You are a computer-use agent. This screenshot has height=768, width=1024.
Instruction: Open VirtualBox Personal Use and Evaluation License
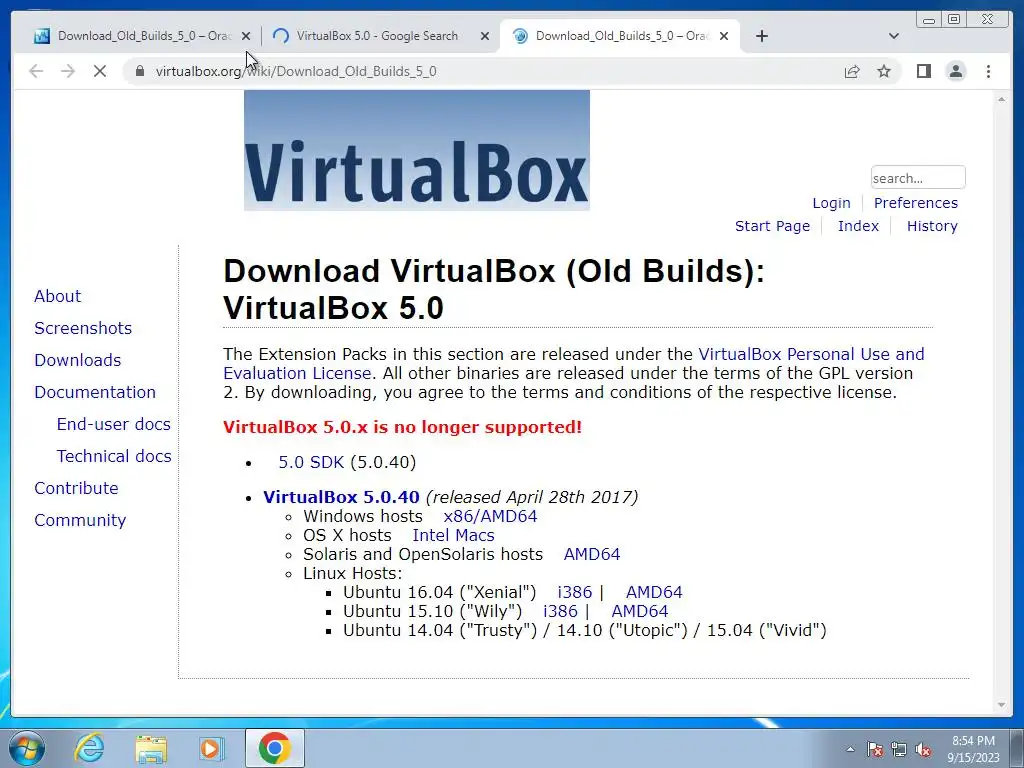coord(573,363)
